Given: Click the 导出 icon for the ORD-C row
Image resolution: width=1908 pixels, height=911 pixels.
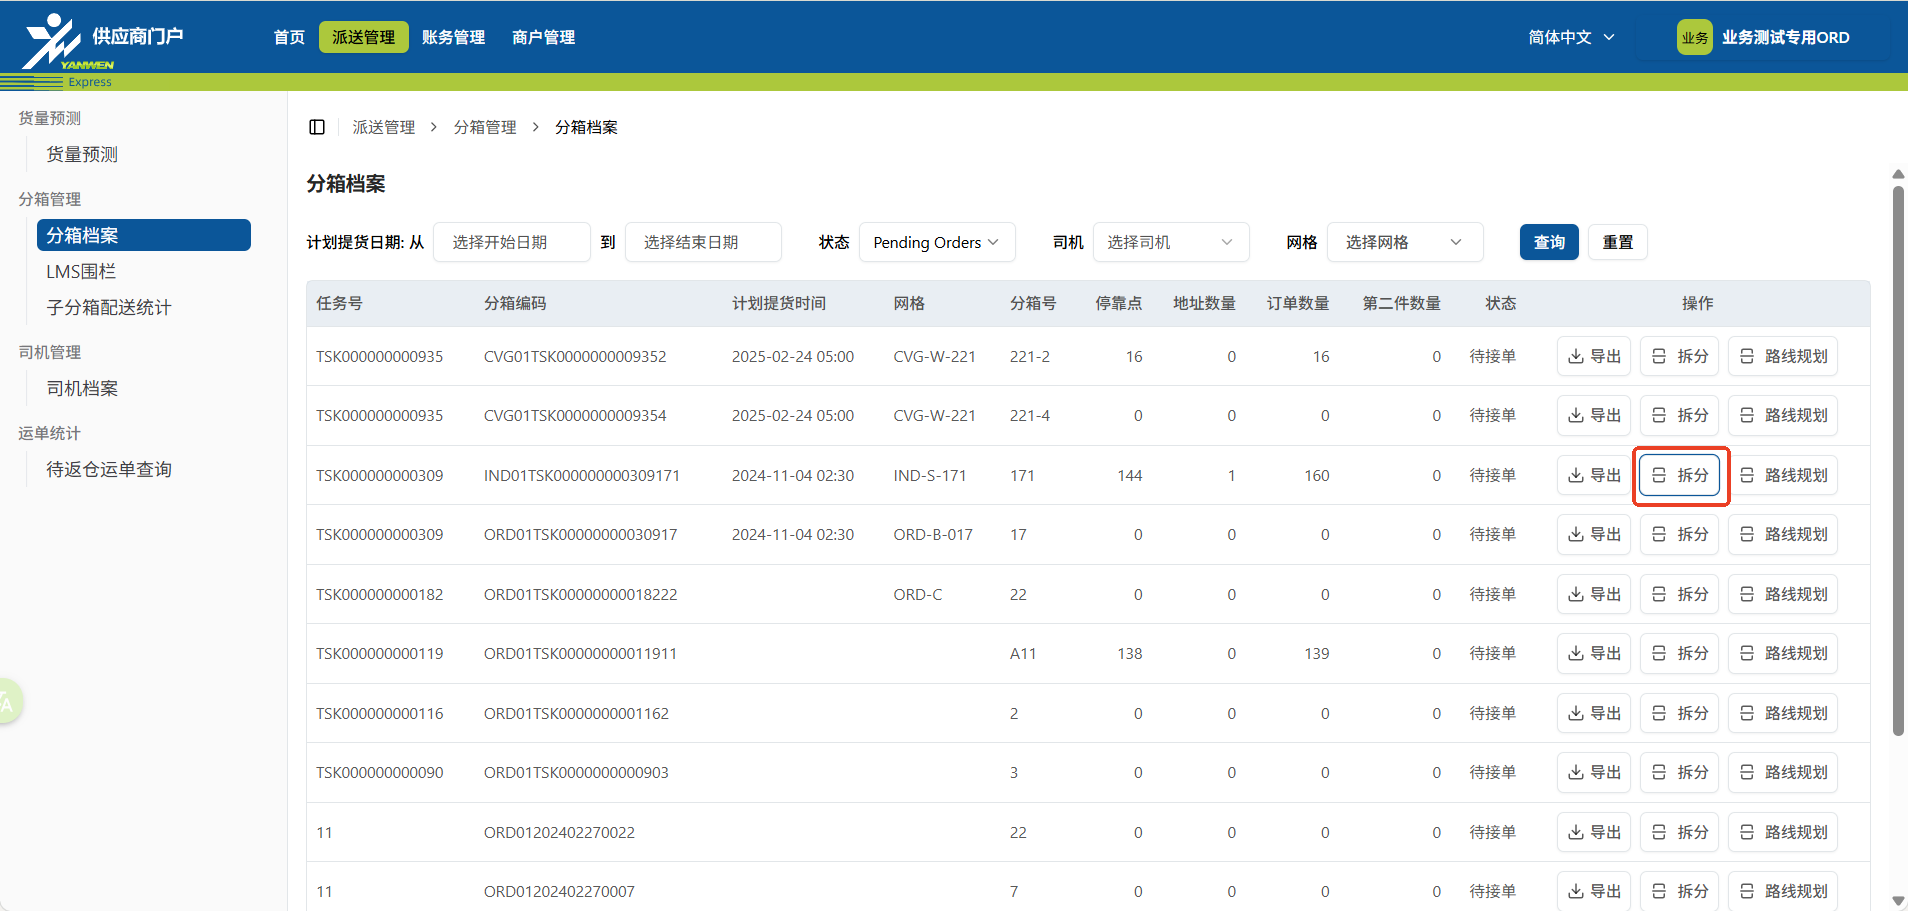Looking at the screenshot, I should point(1594,593).
